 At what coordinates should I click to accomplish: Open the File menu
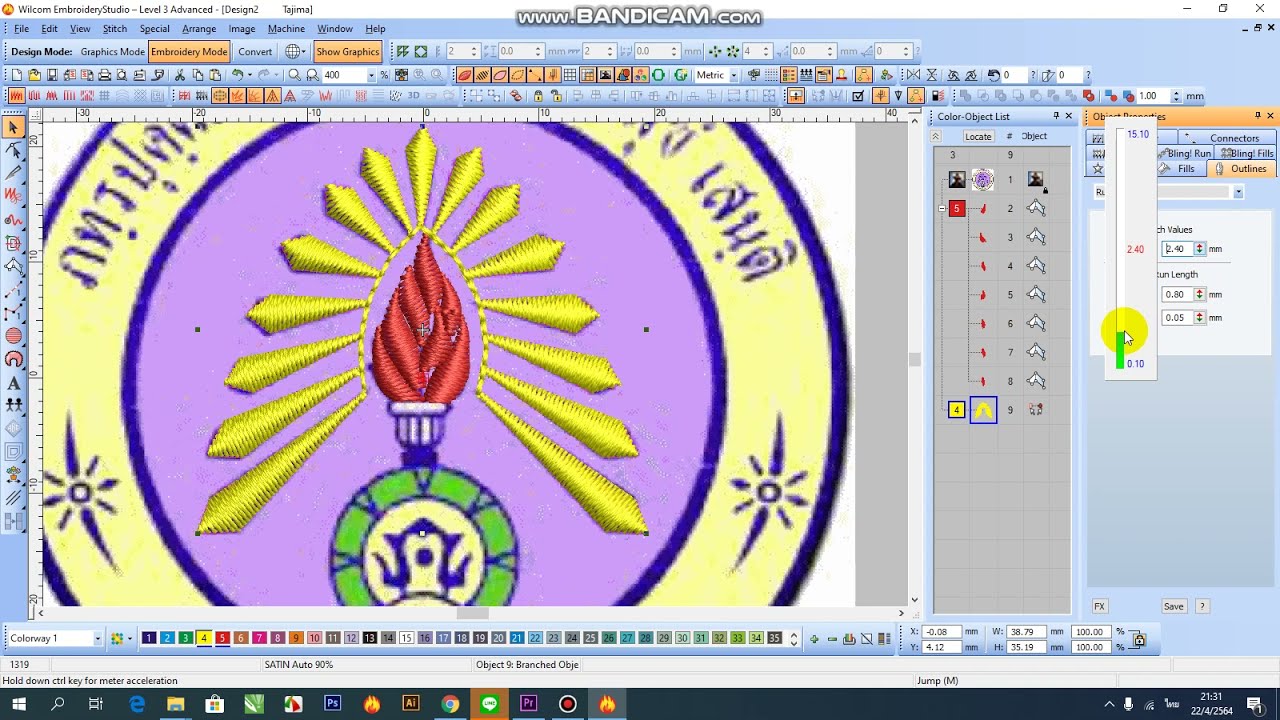click(21, 29)
